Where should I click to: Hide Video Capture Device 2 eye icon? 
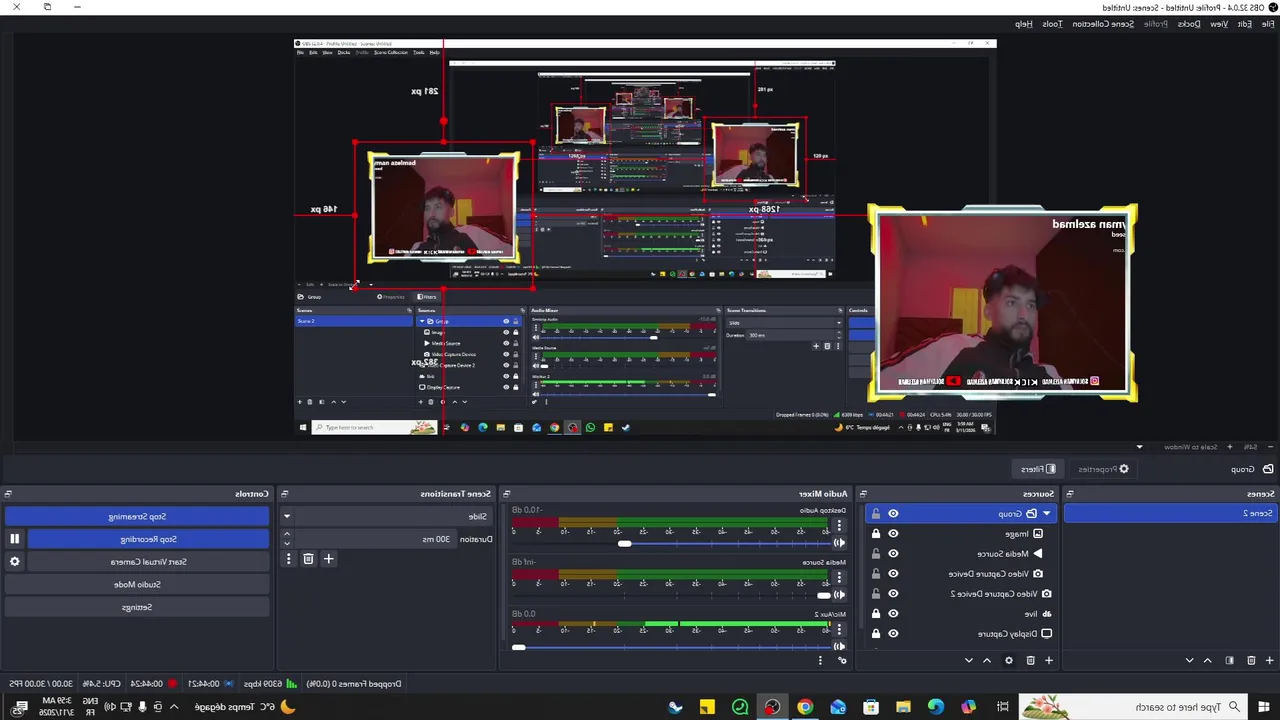click(893, 594)
